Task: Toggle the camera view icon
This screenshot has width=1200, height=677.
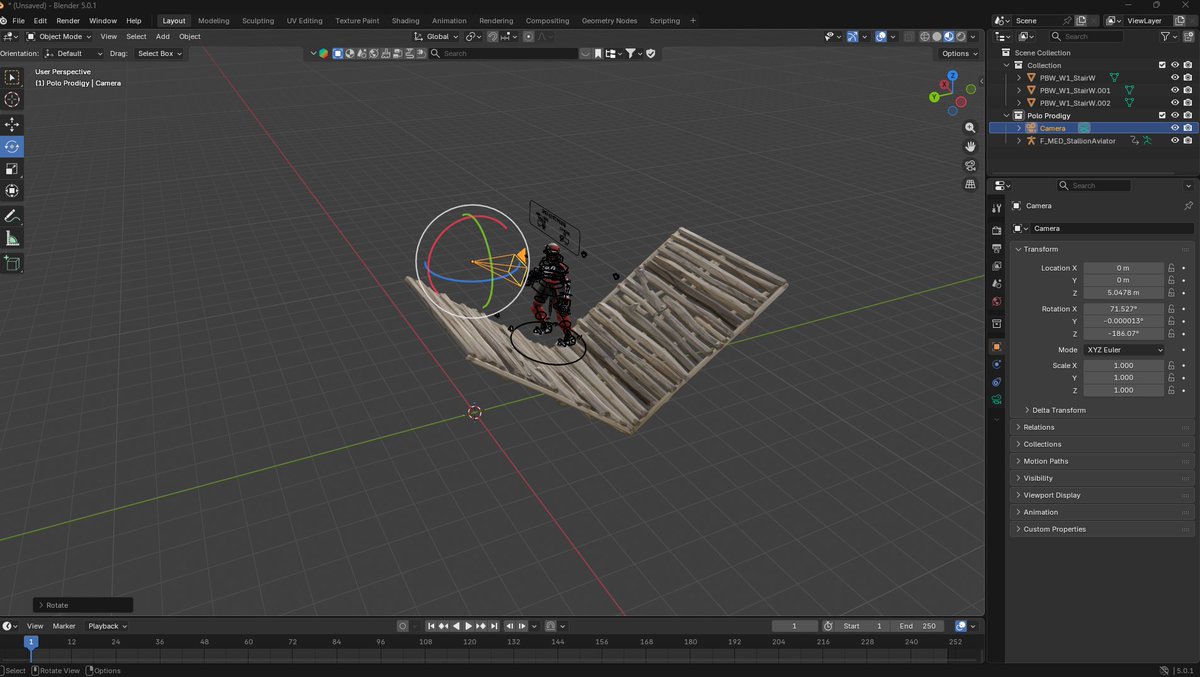Action: [x=970, y=165]
